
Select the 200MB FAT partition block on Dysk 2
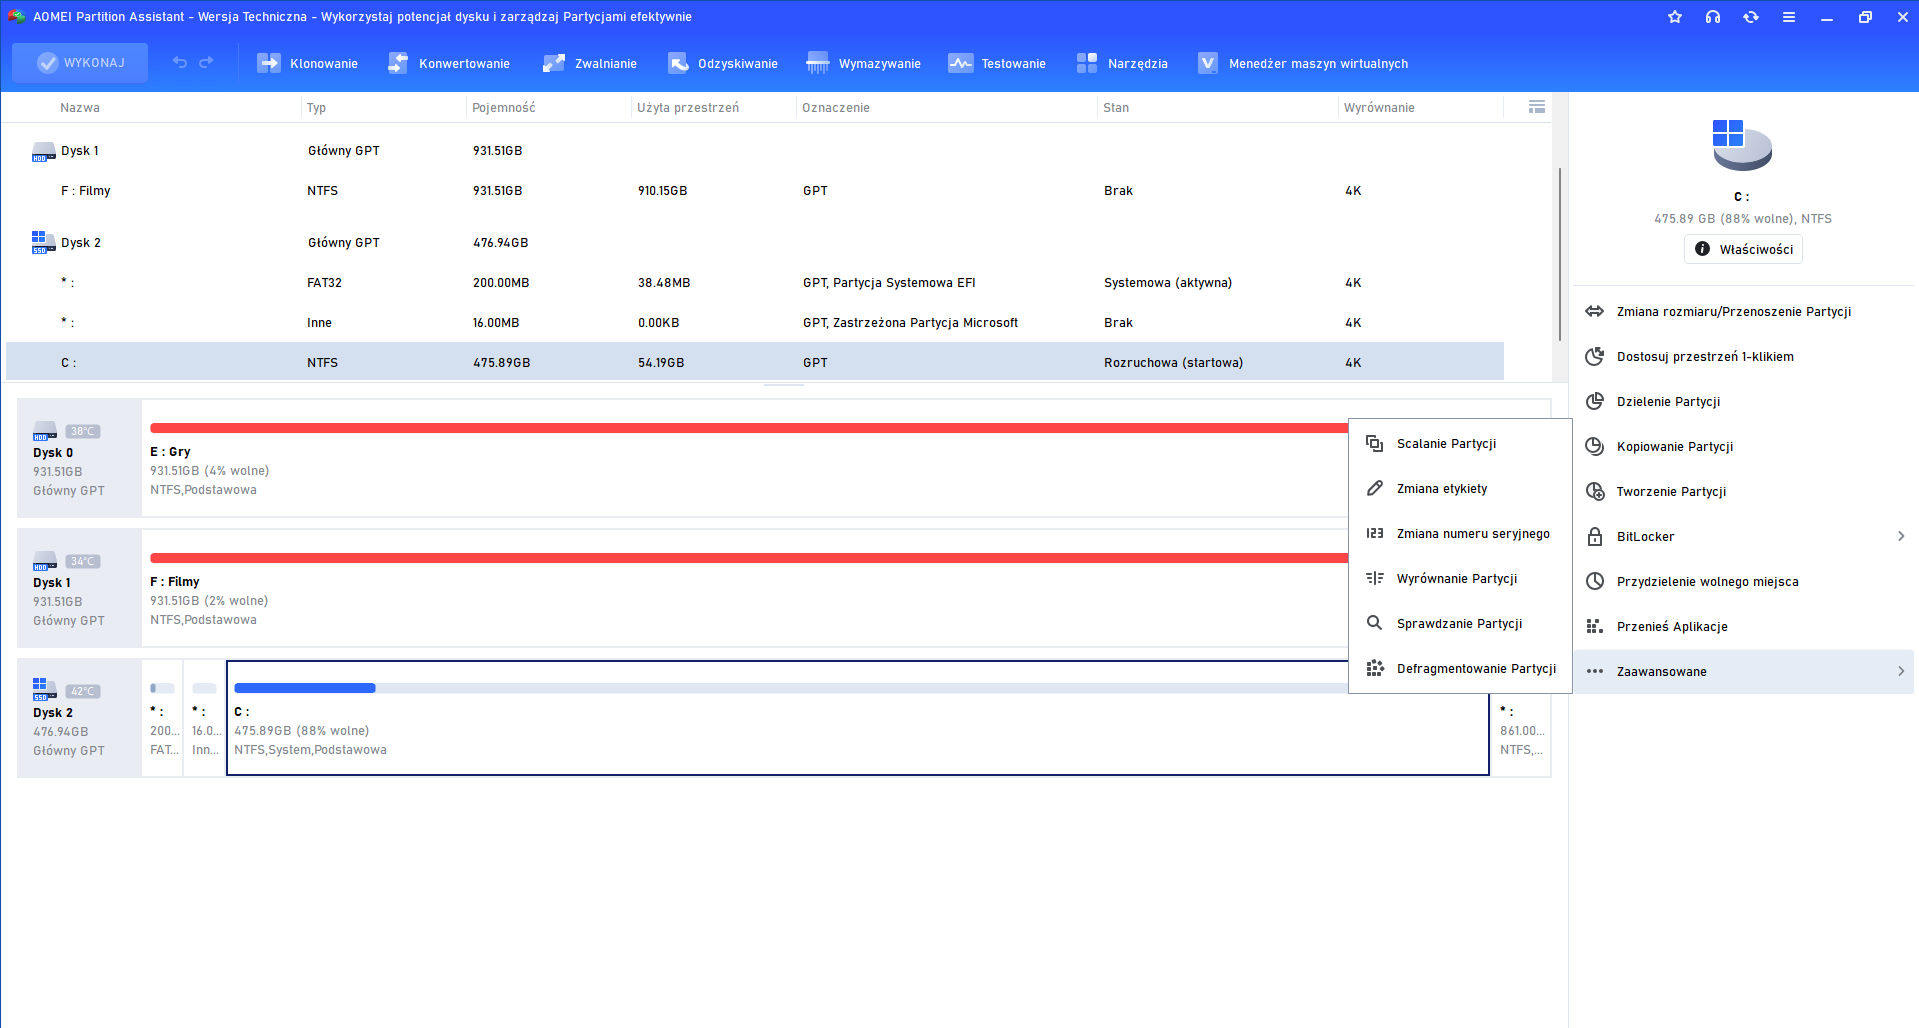[163, 718]
